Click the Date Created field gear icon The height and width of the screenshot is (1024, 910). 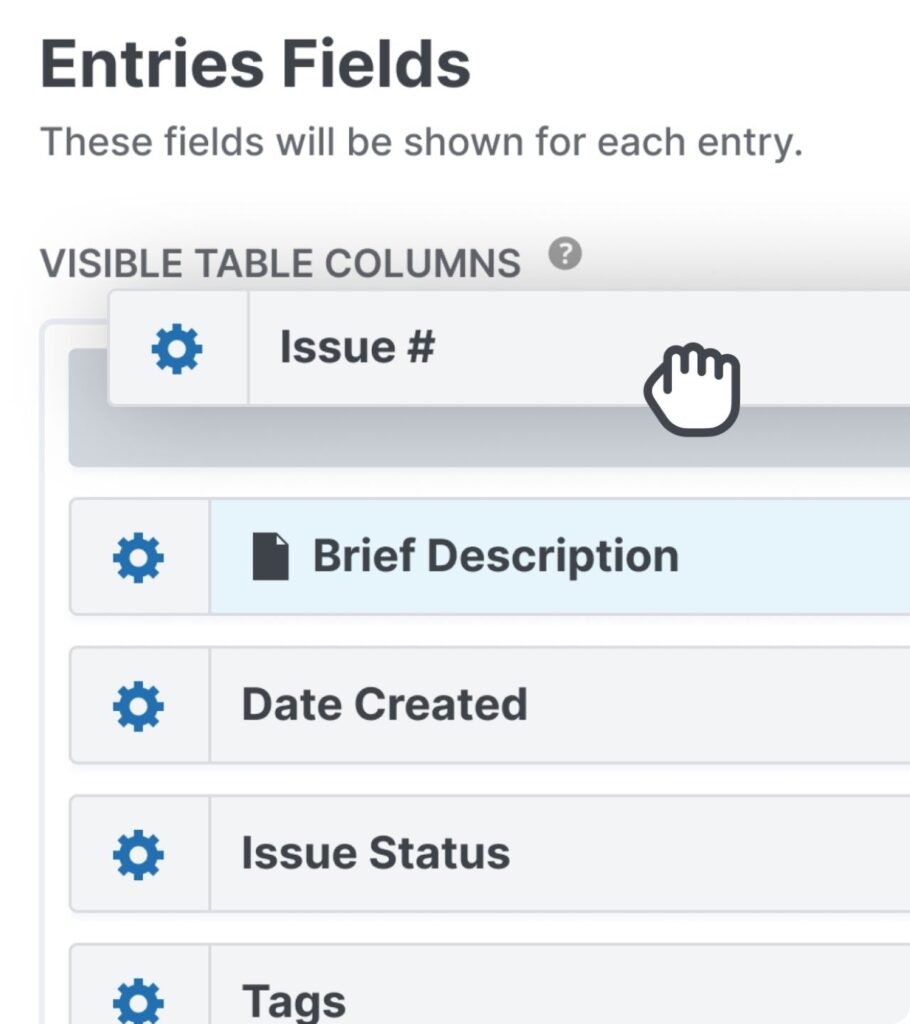pyautogui.click(x=138, y=706)
